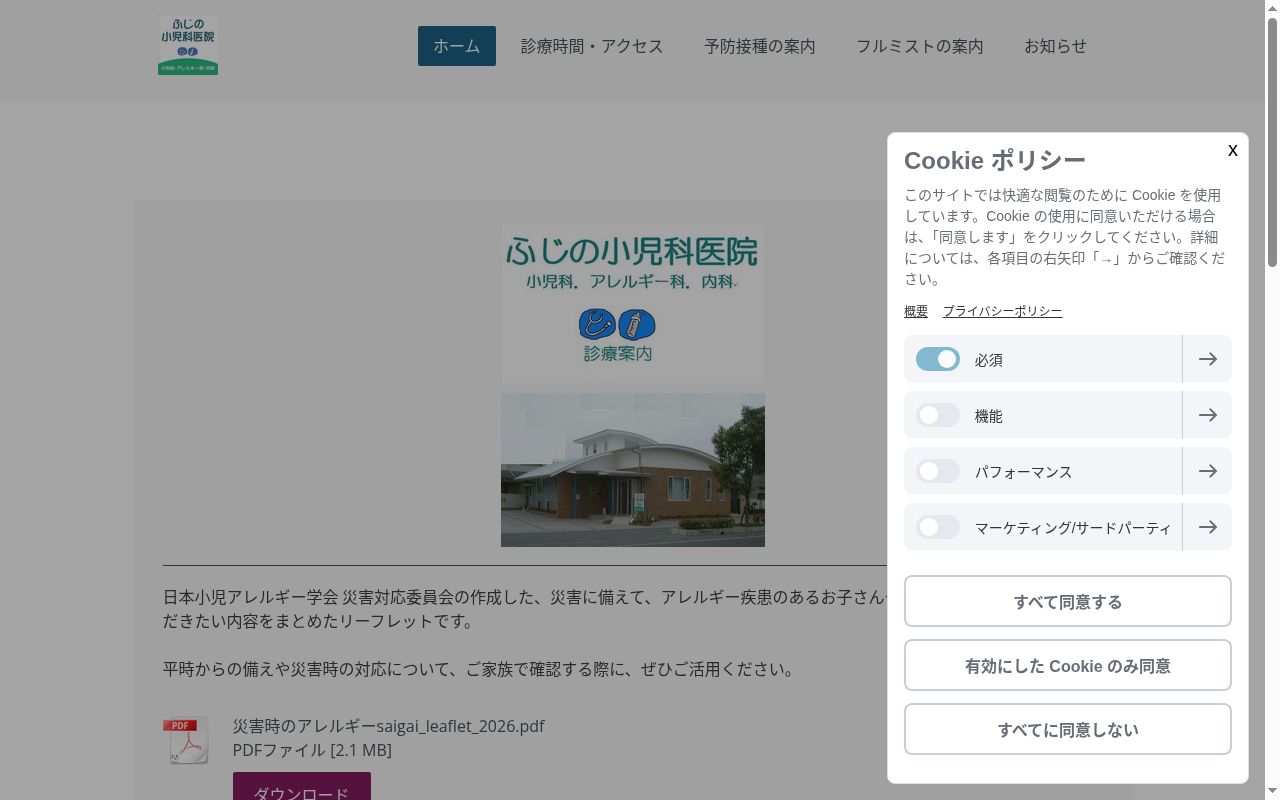Select the ホーム navigation item

point(457,46)
